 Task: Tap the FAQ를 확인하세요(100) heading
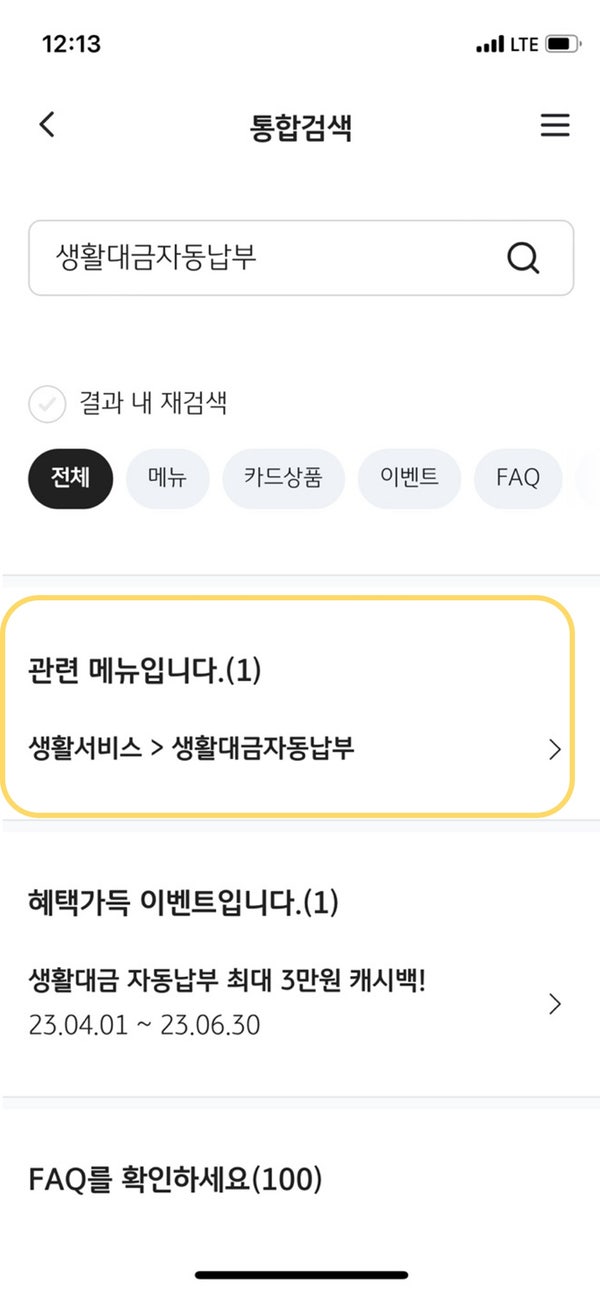coord(176,1181)
